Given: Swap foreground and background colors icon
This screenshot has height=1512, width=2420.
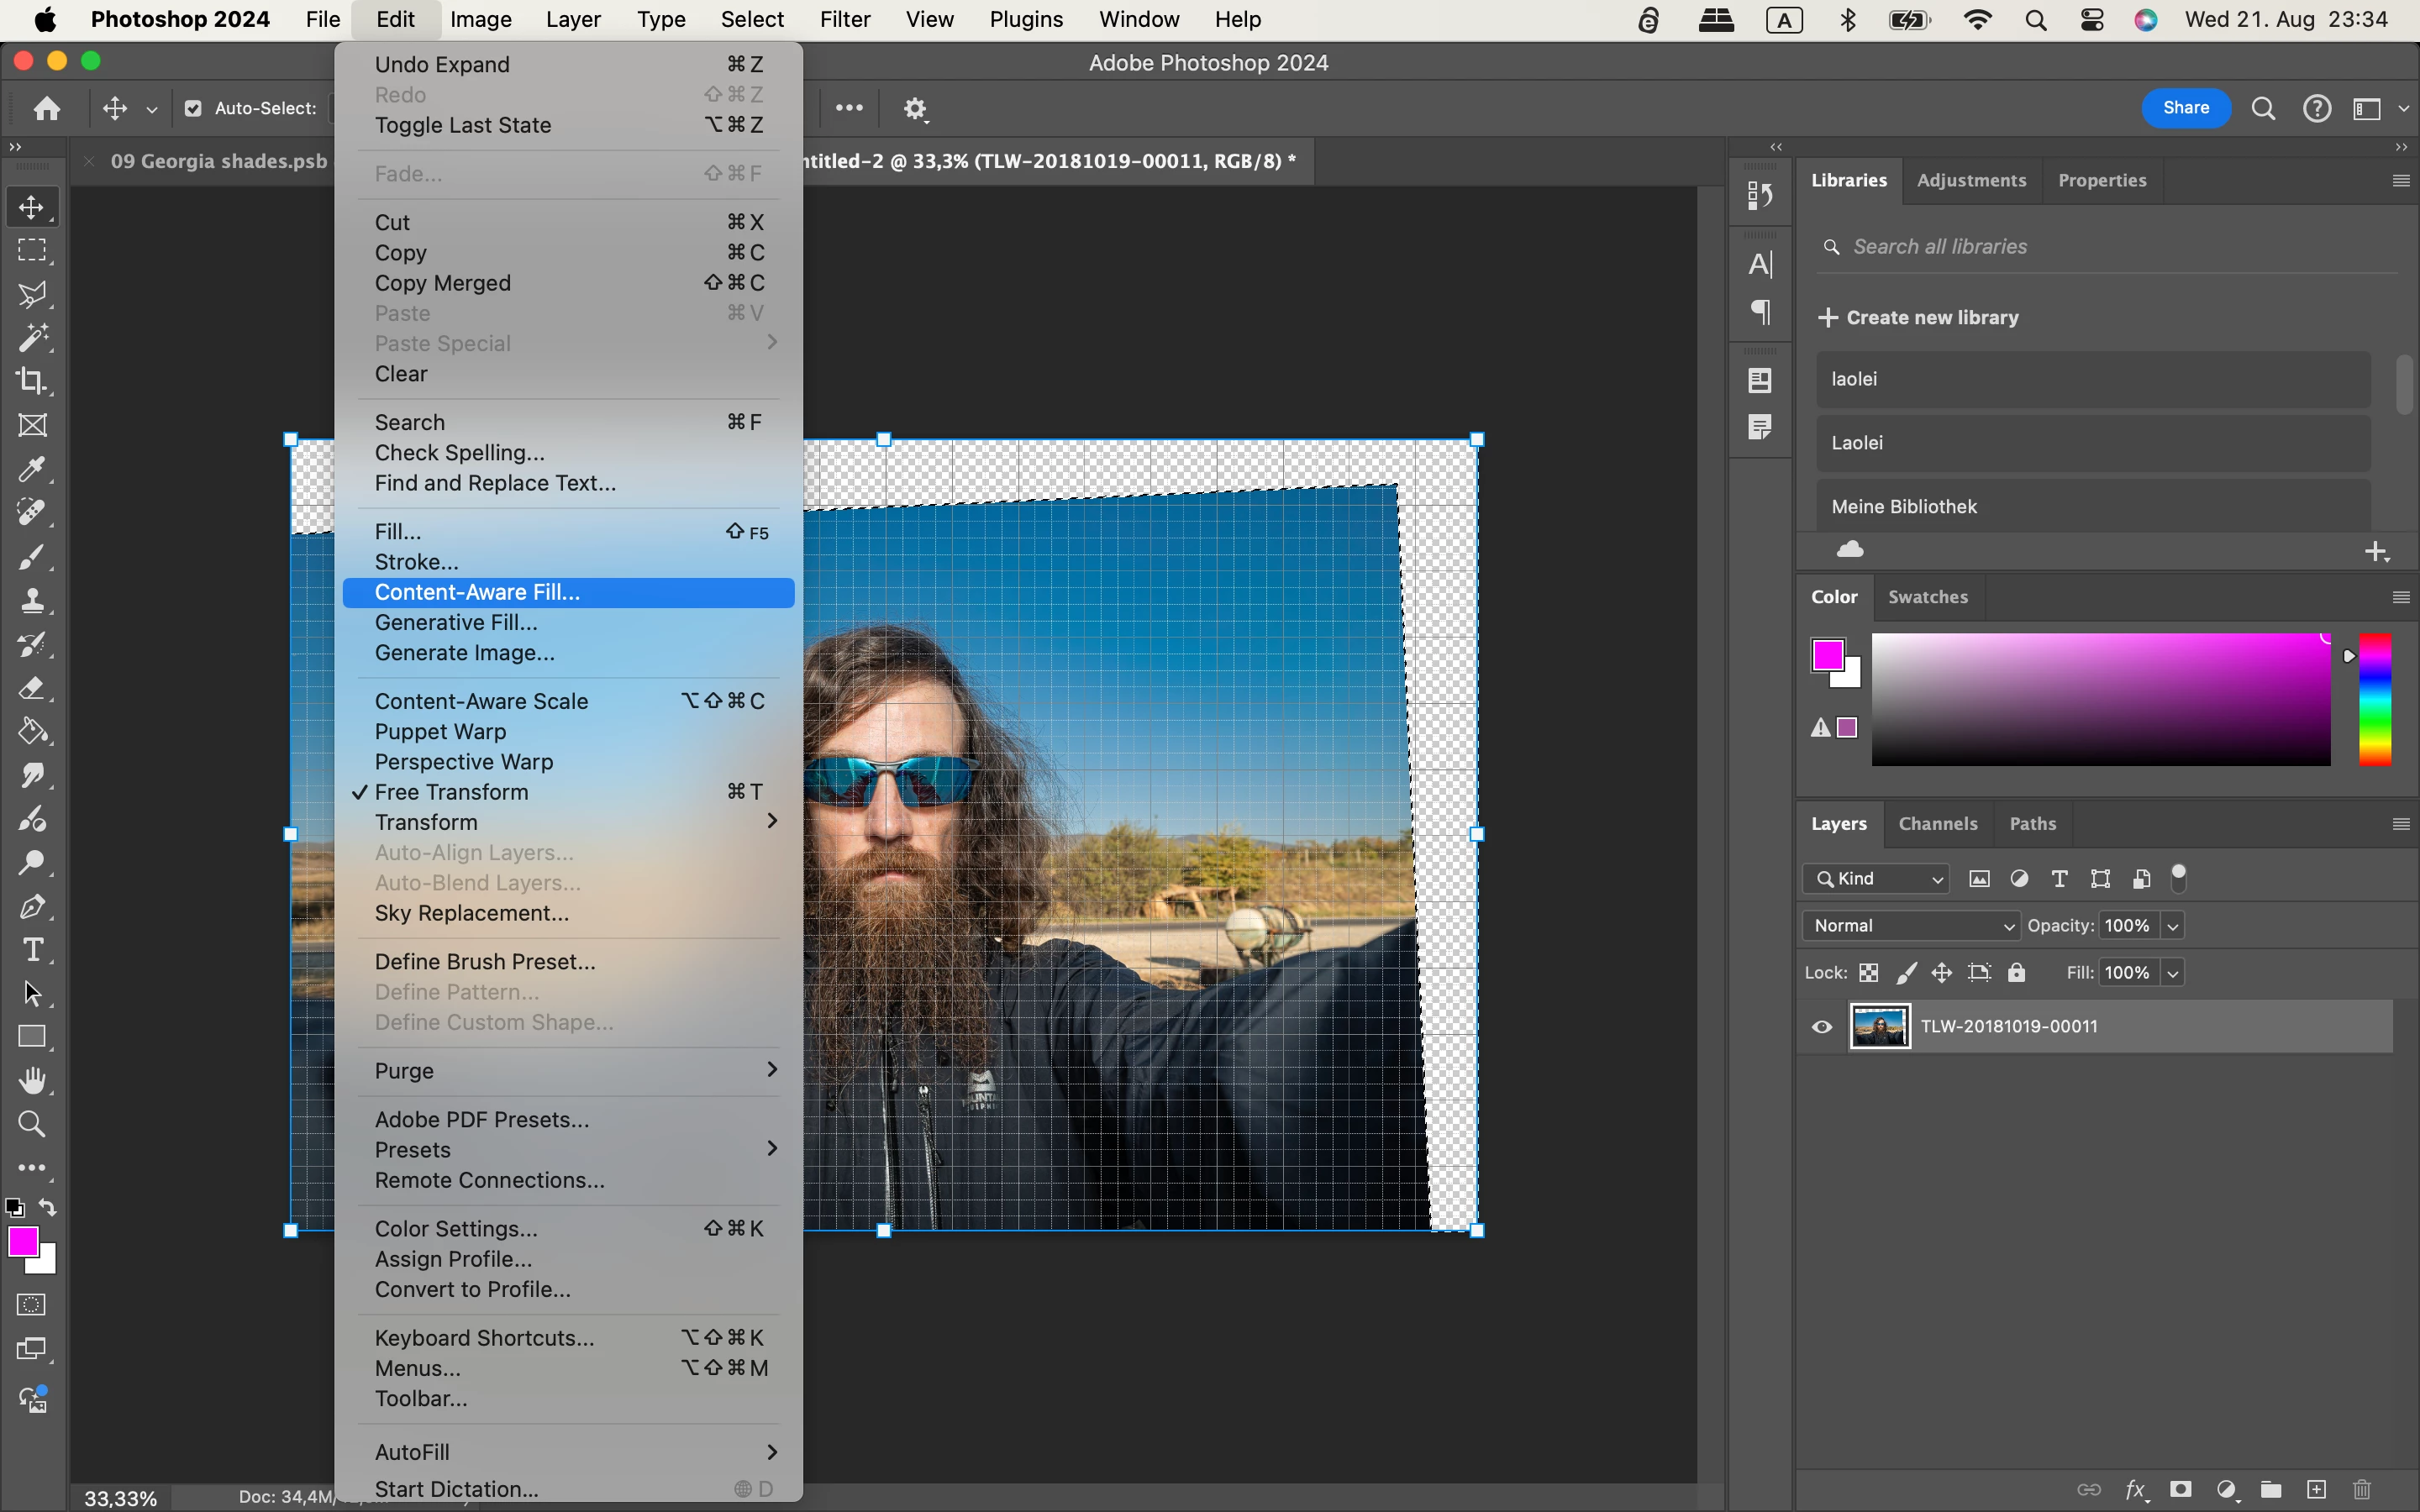Looking at the screenshot, I should coord(47,1207).
